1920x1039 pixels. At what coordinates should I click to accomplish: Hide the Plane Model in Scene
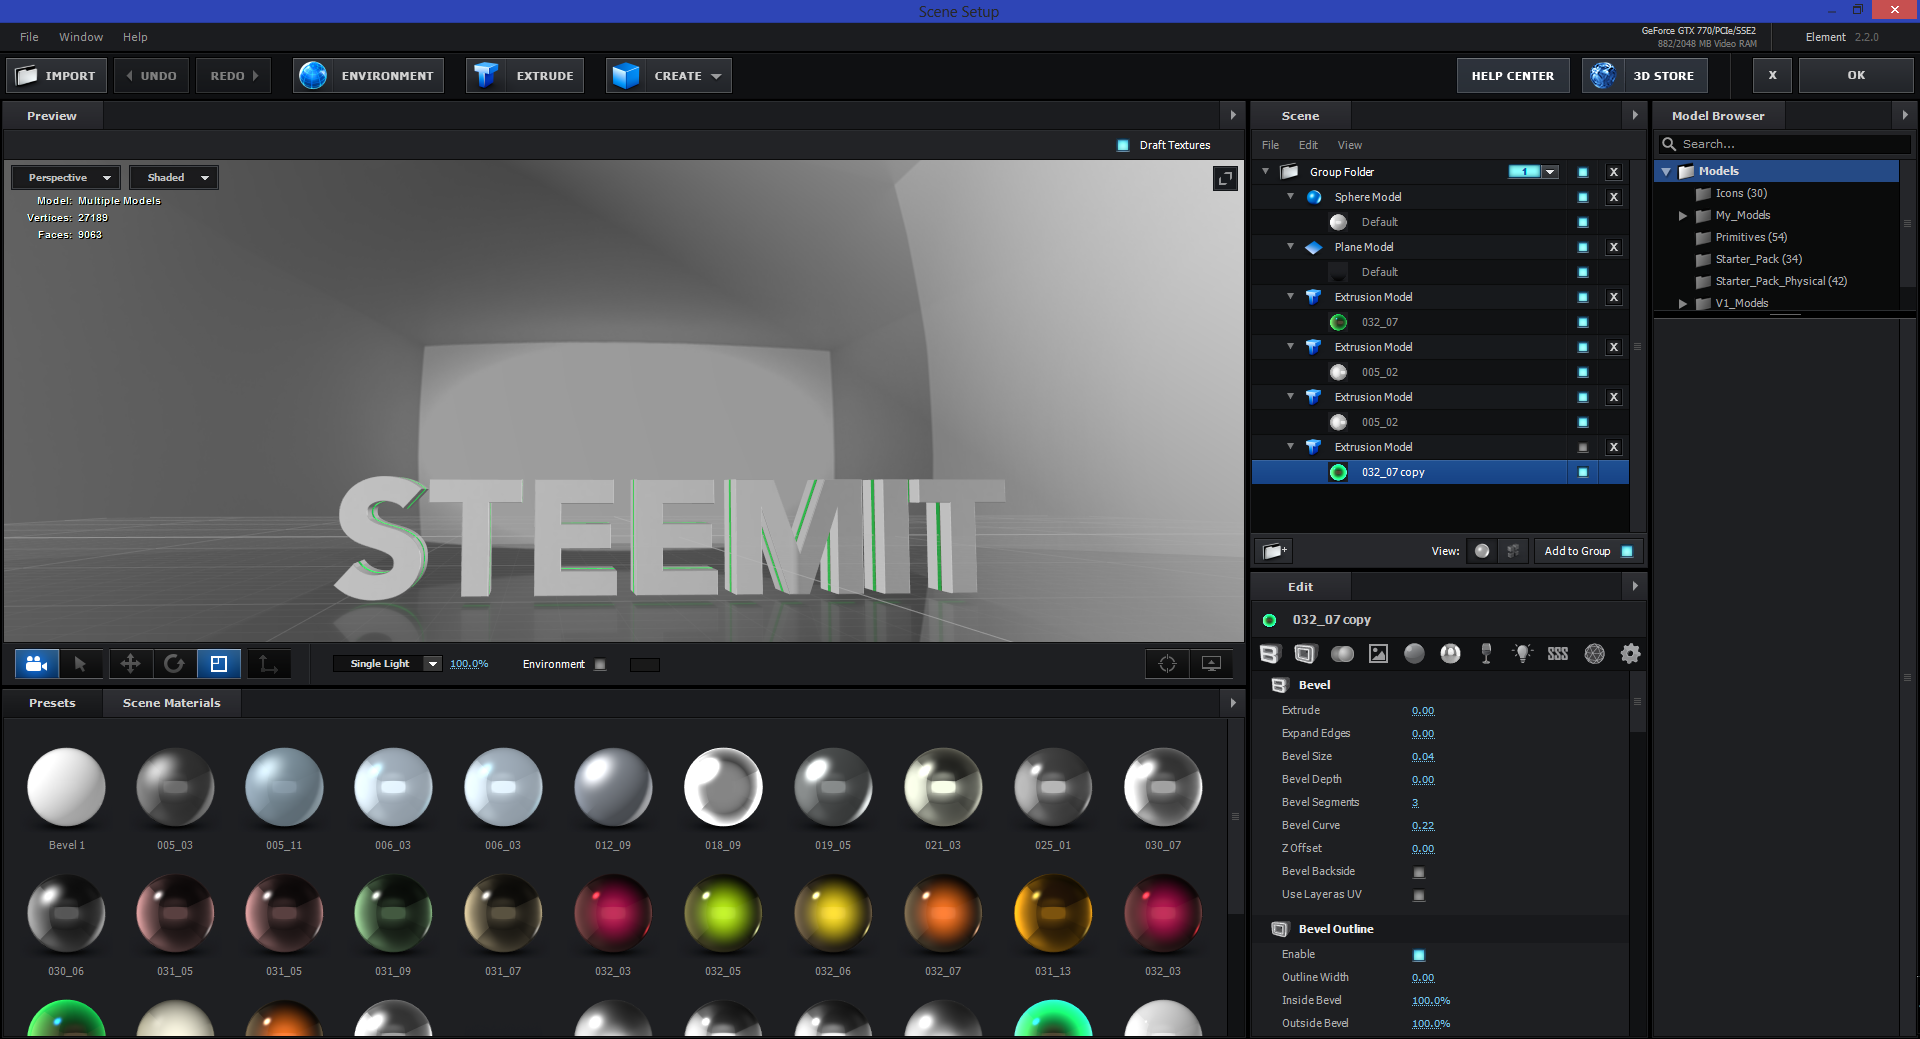(1583, 247)
